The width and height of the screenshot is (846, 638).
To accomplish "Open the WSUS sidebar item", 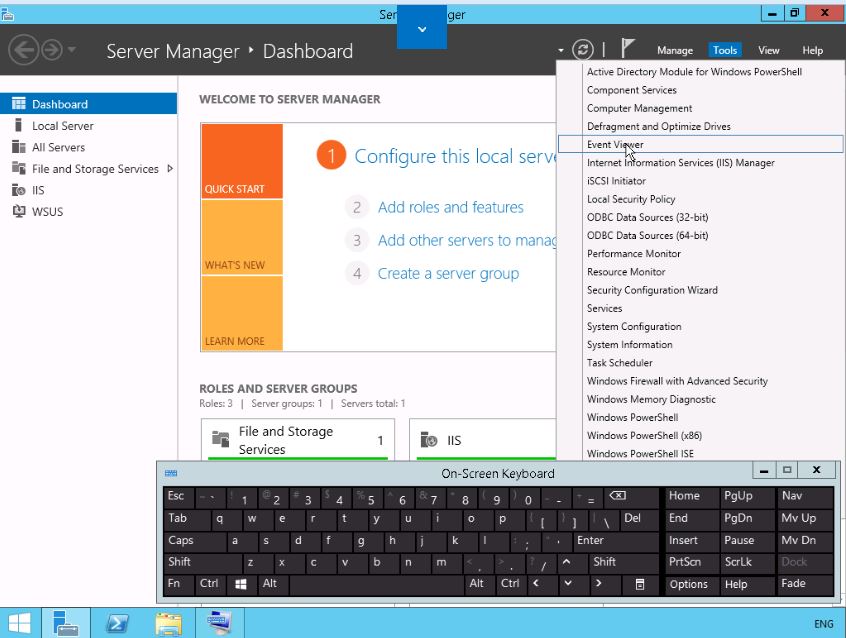I will coord(46,211).
